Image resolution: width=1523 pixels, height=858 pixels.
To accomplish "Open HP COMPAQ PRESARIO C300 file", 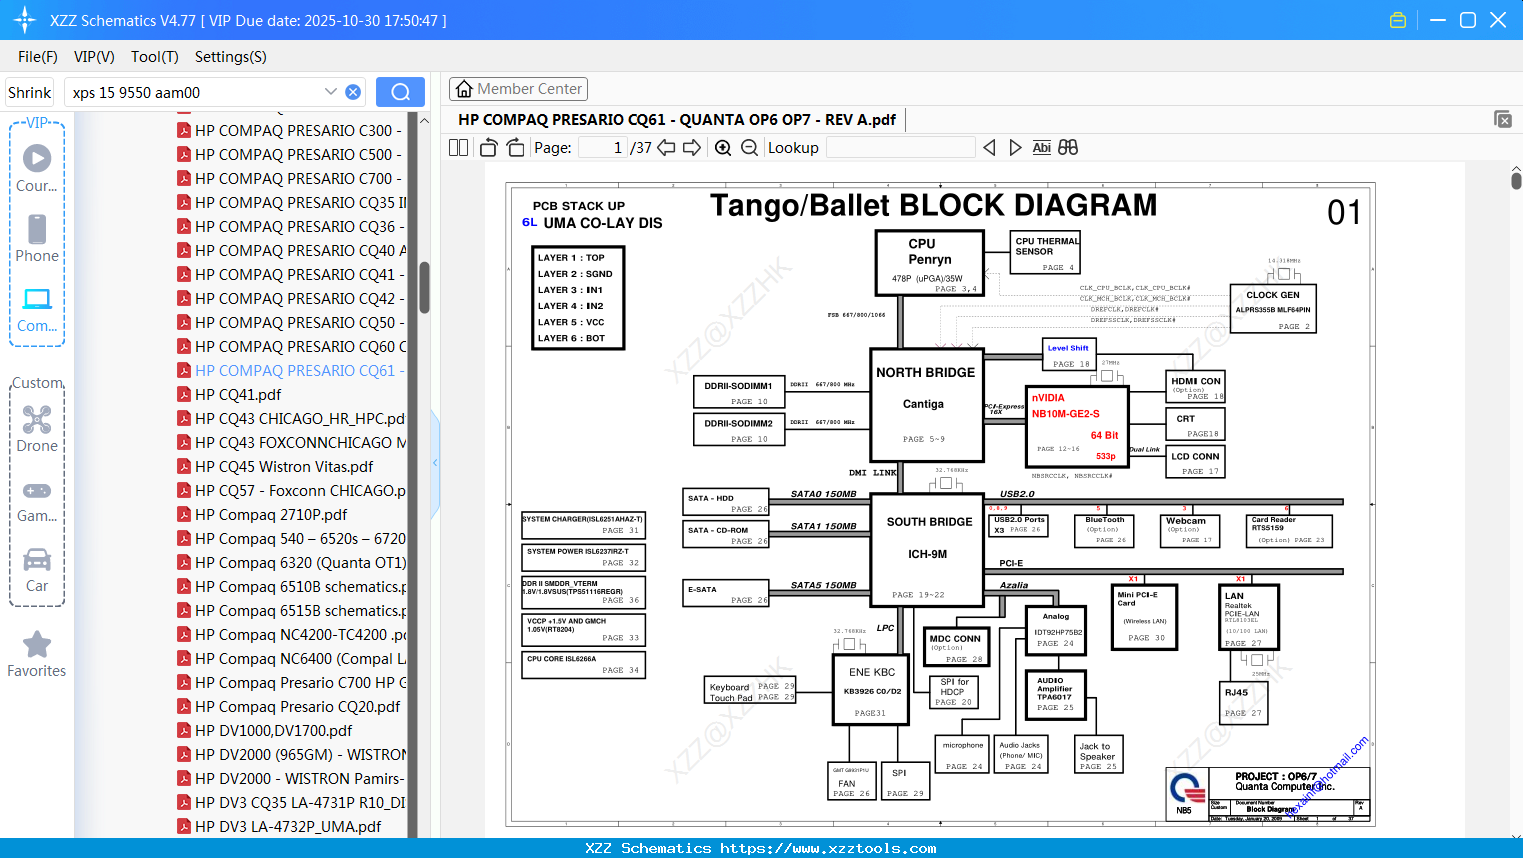I will tap(290, 130).
